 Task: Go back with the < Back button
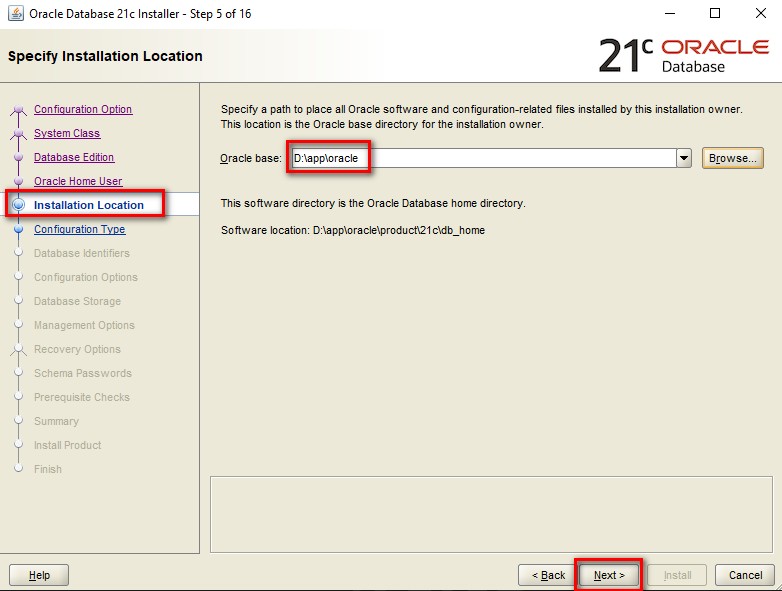(548, 575)
